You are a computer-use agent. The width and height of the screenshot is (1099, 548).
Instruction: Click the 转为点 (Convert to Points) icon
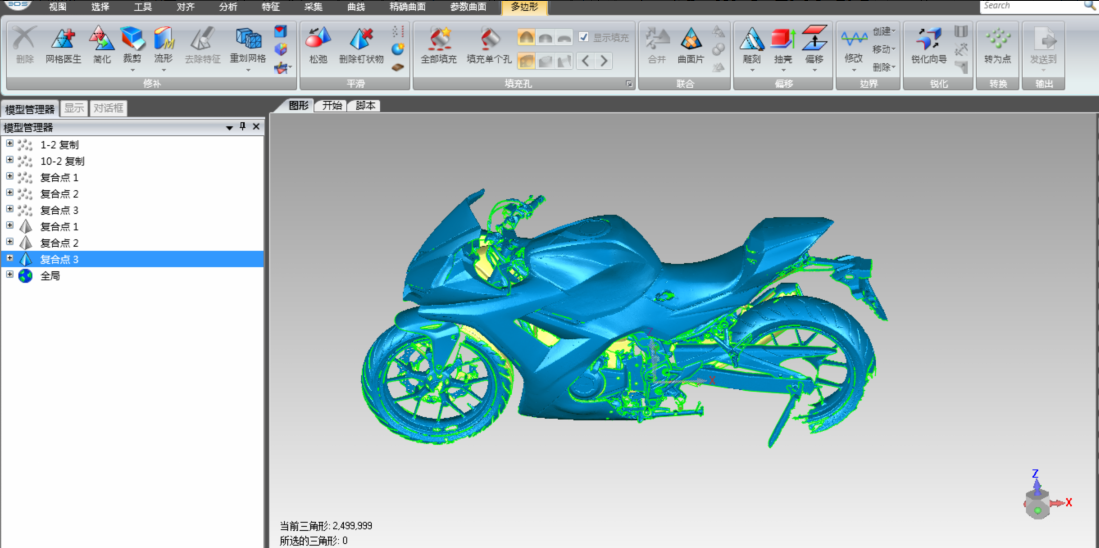pyautogui.click(x=997, y=45)
